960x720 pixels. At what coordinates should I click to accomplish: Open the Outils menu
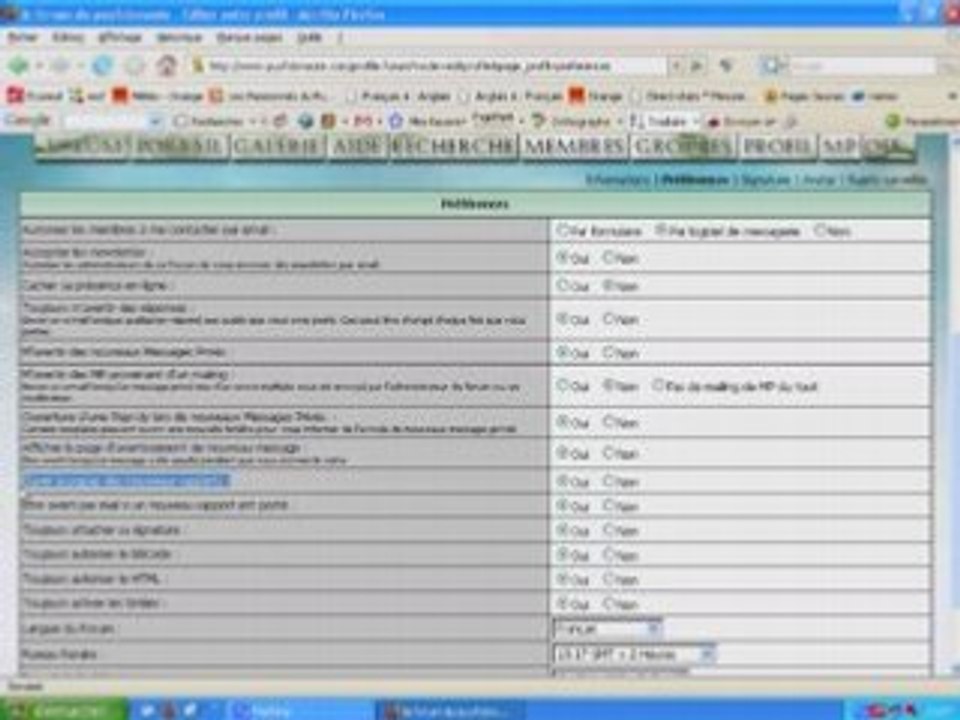pyautogui.click(x=309, y=37)
